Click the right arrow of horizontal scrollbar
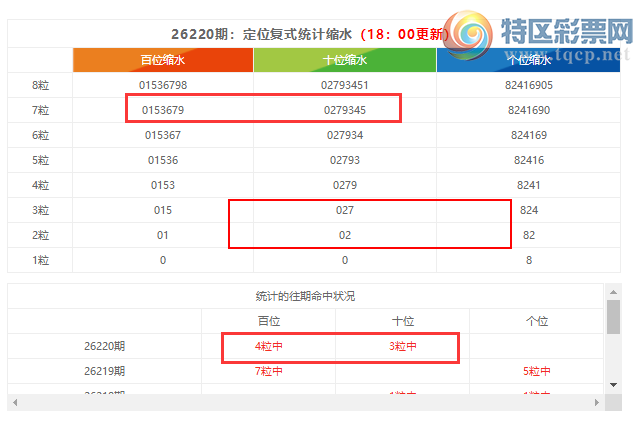 [x=597, y=403]
